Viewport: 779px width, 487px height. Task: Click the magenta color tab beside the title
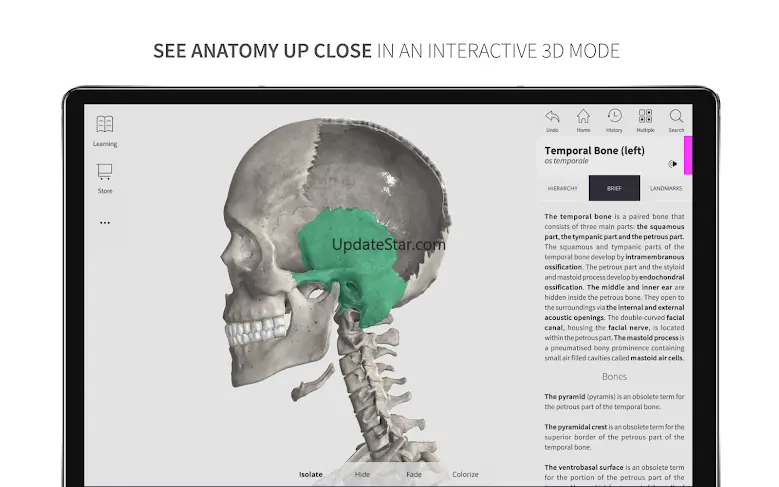tap(688, 156)
